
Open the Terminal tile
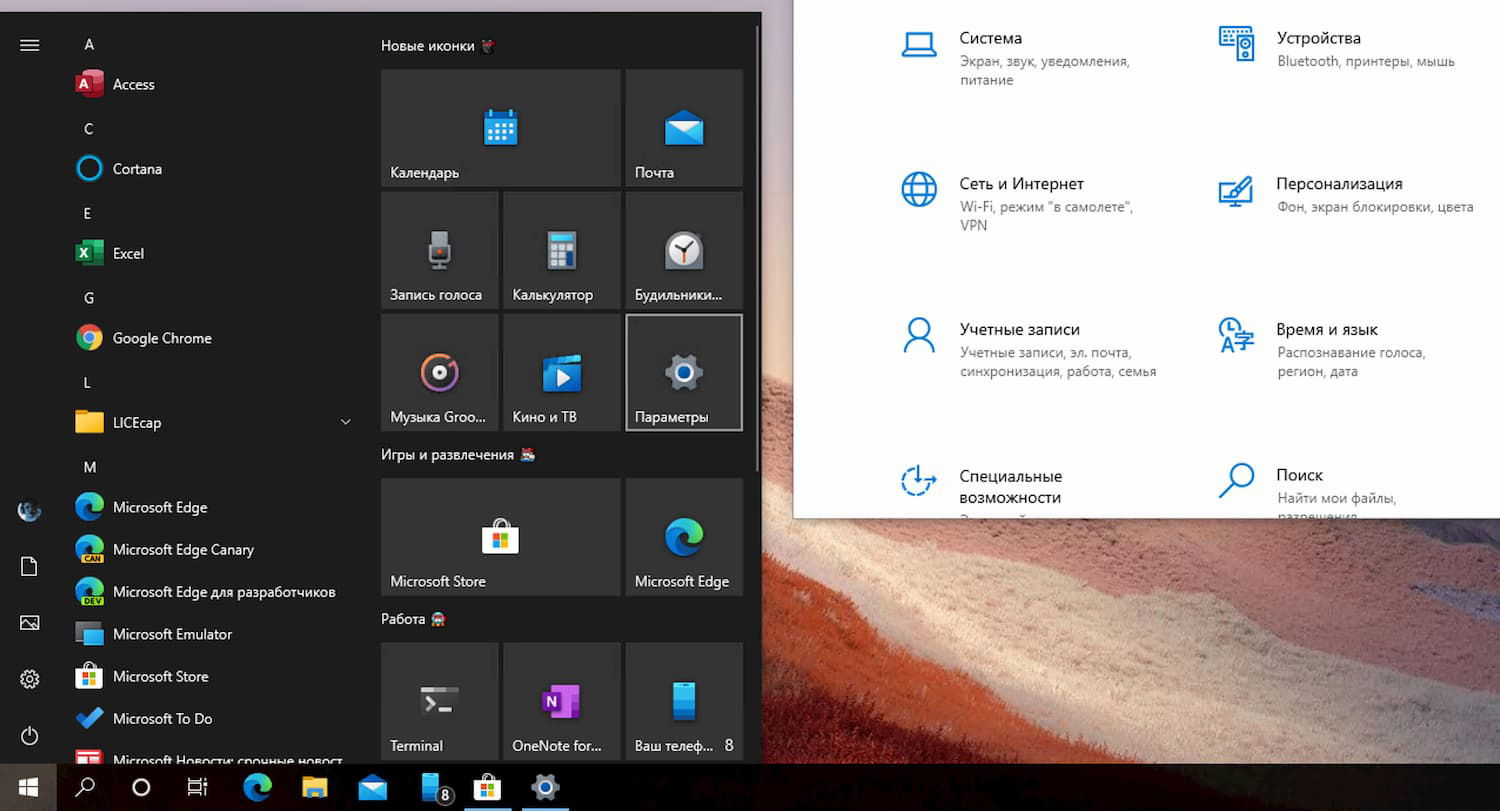click(439, 701)
